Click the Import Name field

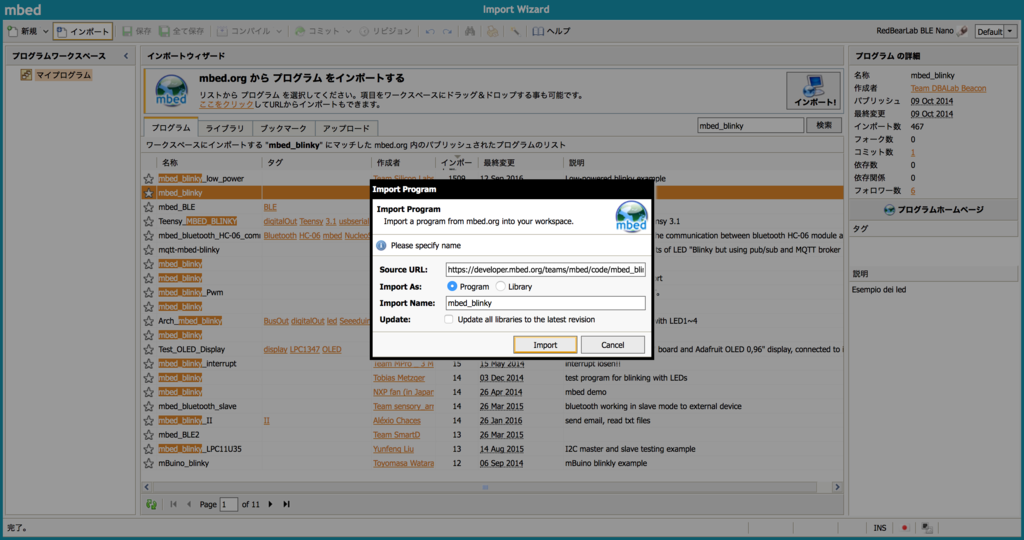545,303
